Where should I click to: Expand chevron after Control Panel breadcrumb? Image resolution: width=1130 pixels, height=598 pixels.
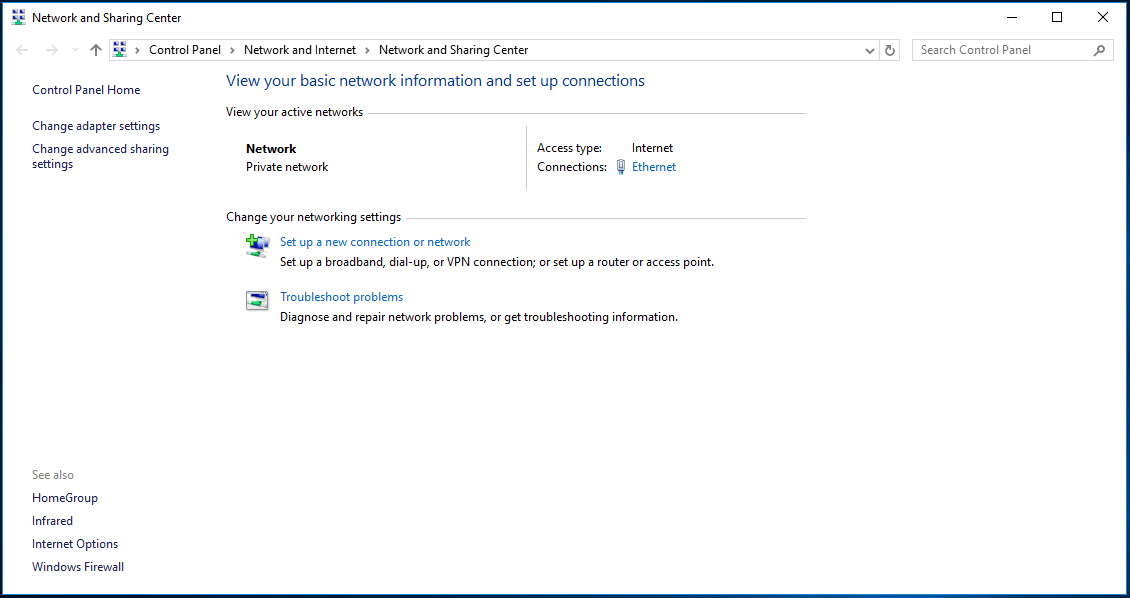[x=232, y=50]
